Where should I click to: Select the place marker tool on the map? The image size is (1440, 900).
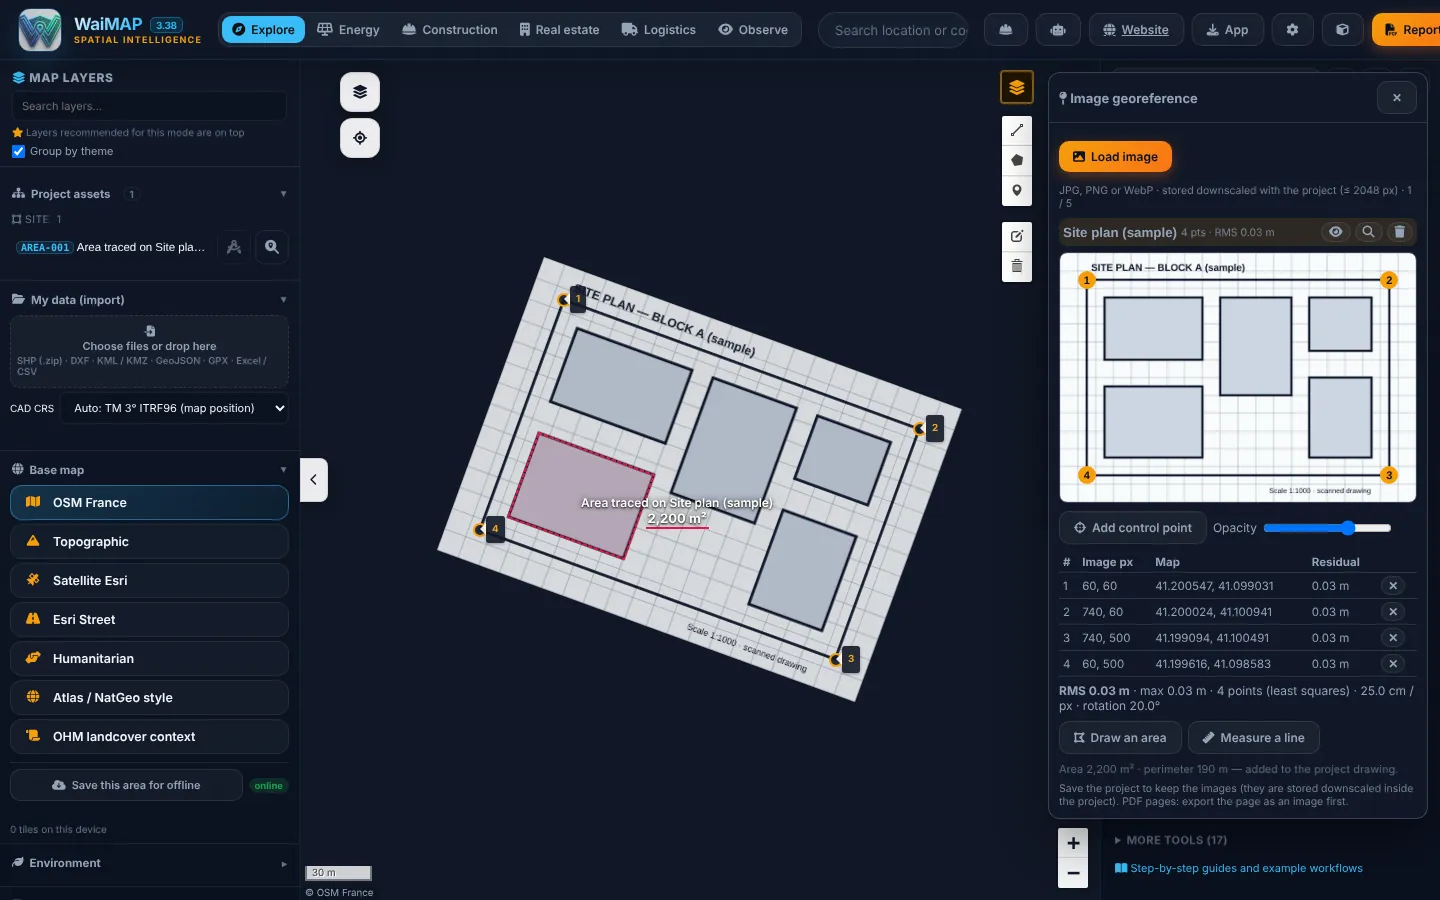(x=1017, y=191)
